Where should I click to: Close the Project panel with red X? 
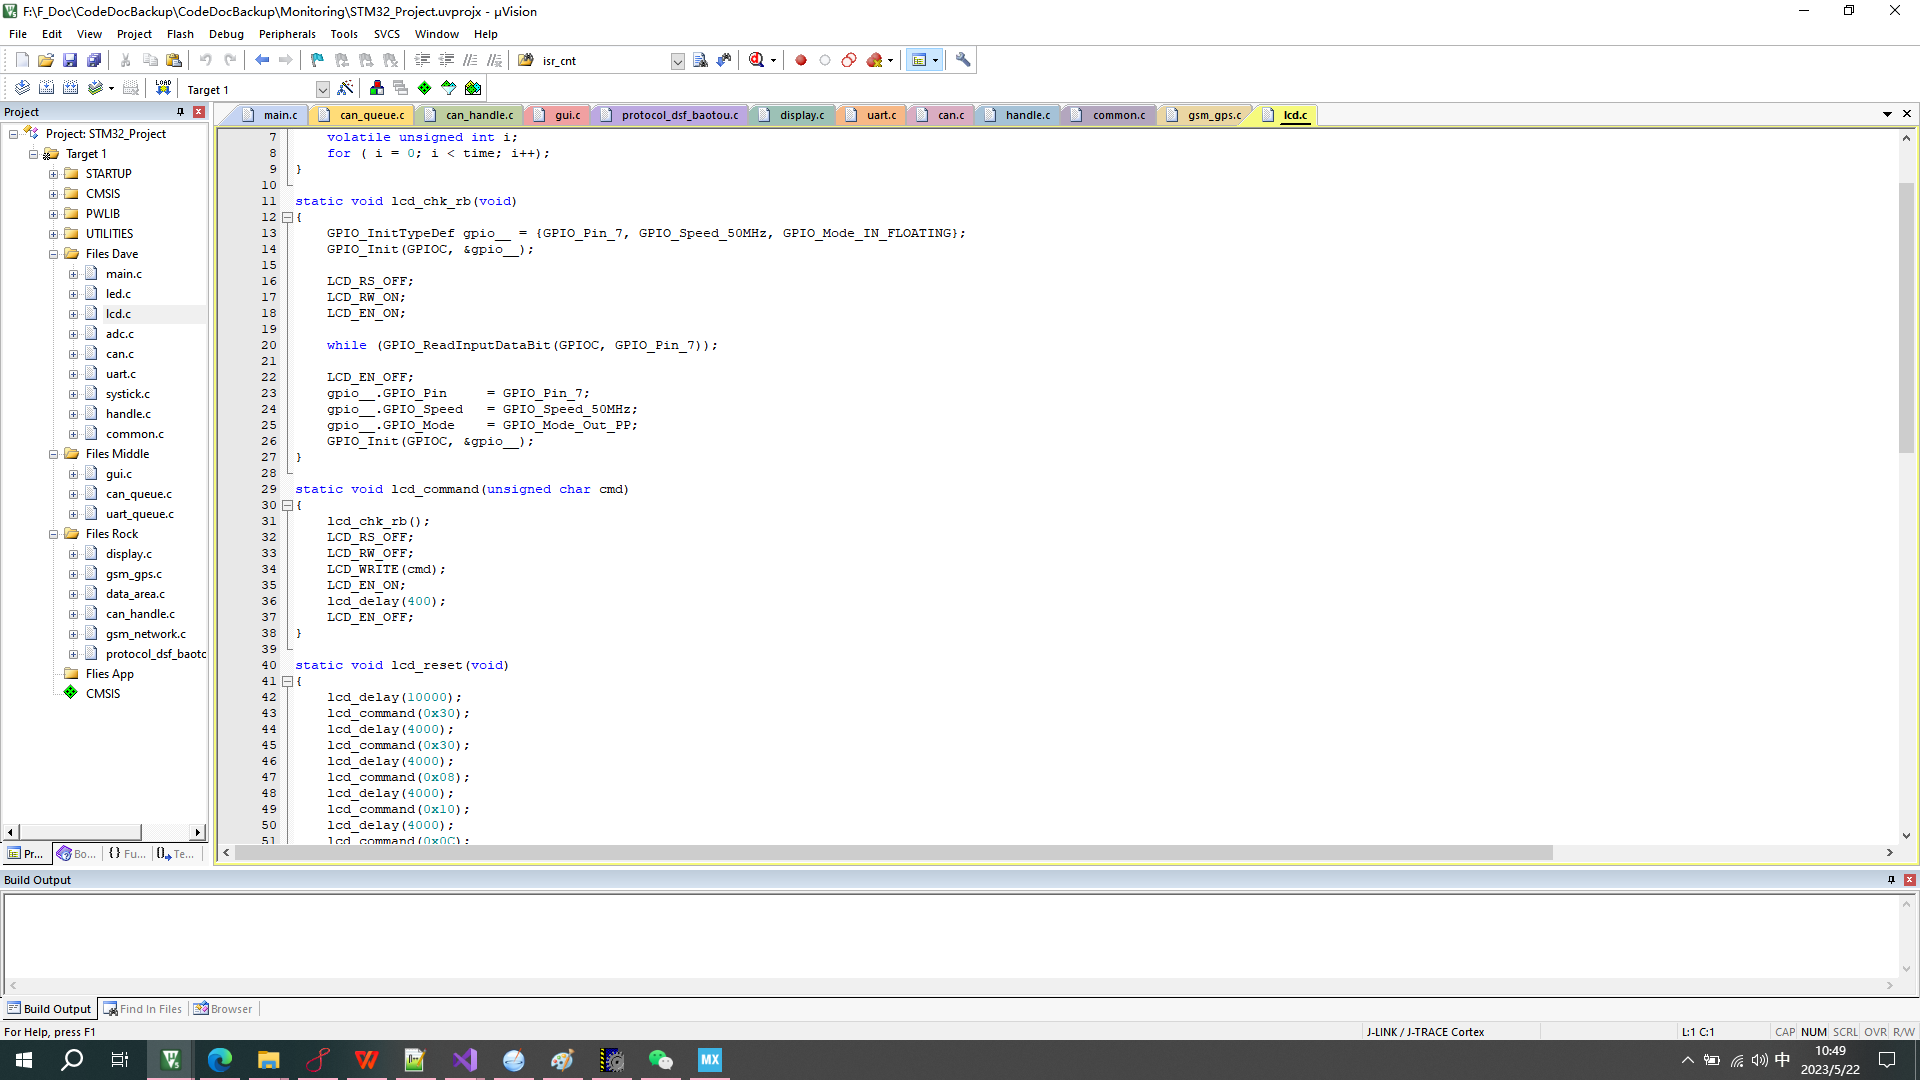tap(199, 112)
